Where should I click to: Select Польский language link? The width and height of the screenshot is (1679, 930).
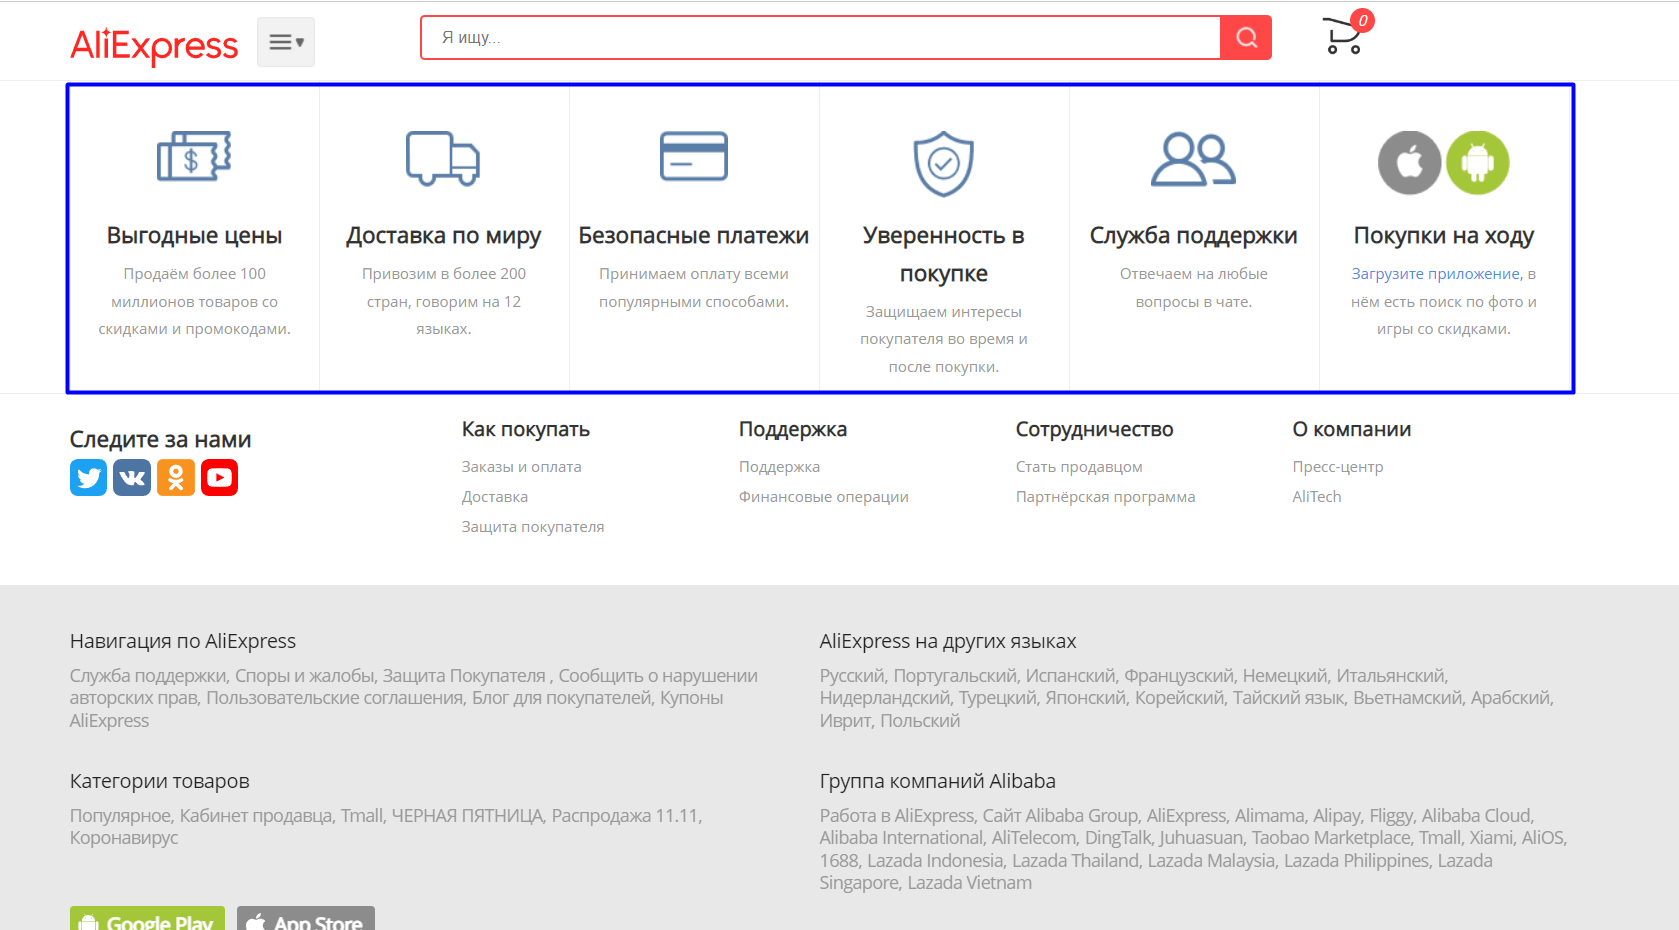[920, 721]
